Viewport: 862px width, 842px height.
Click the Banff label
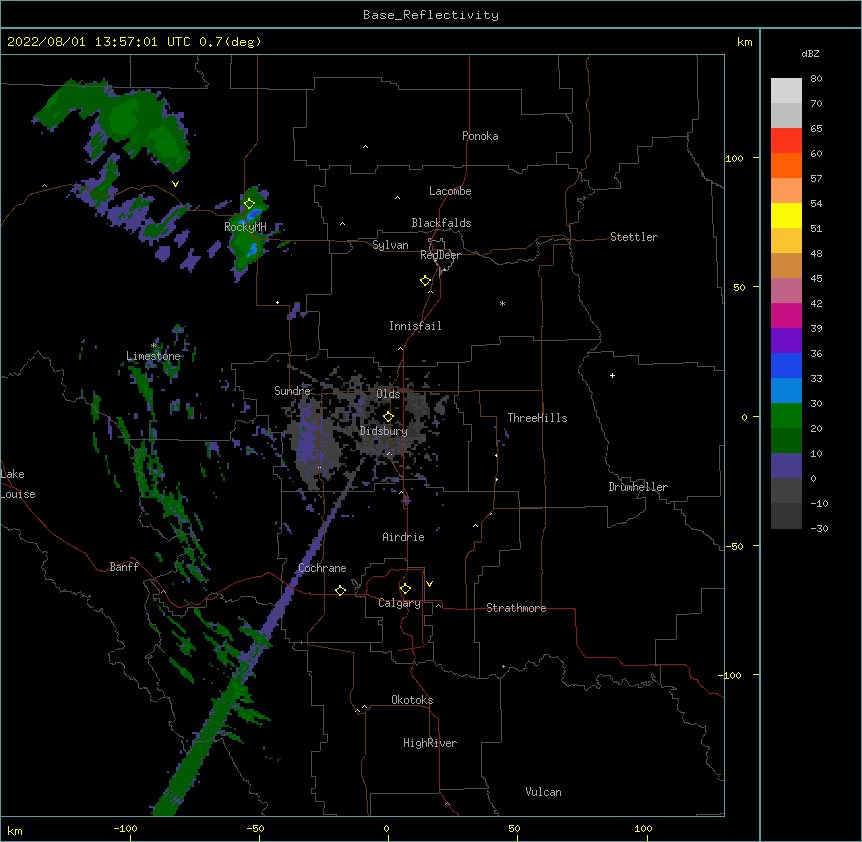124,567
